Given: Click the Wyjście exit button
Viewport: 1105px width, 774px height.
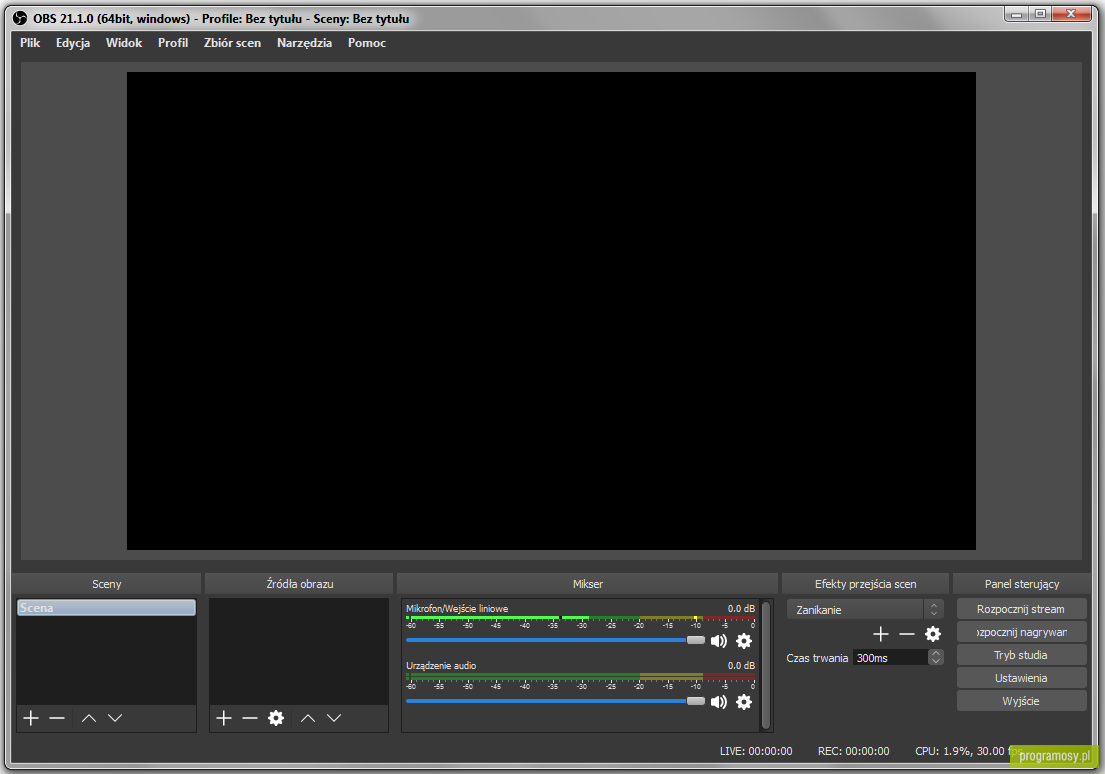Looking at the screenshot, I should [x=1021, y=701].
